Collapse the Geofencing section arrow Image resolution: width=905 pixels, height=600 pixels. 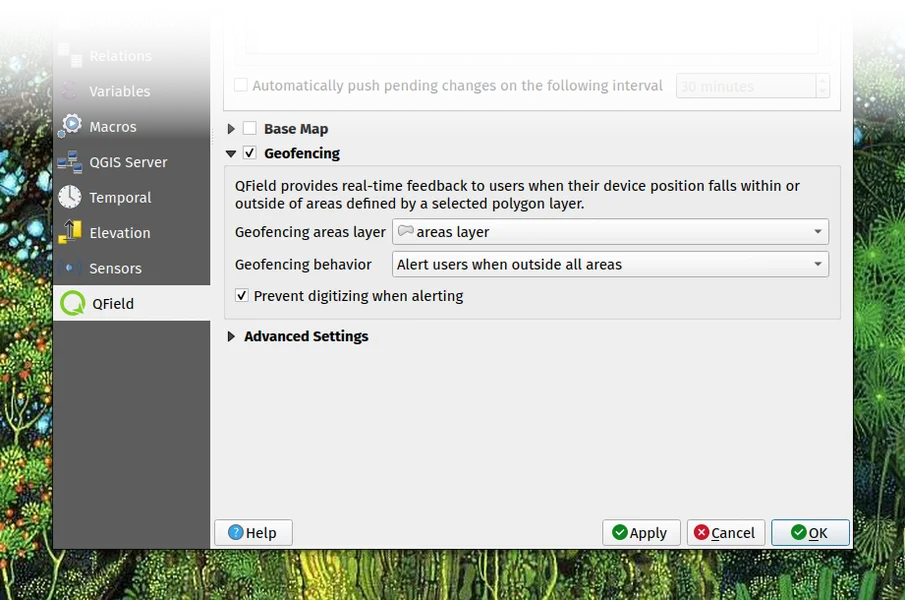(x=232, y=154)
